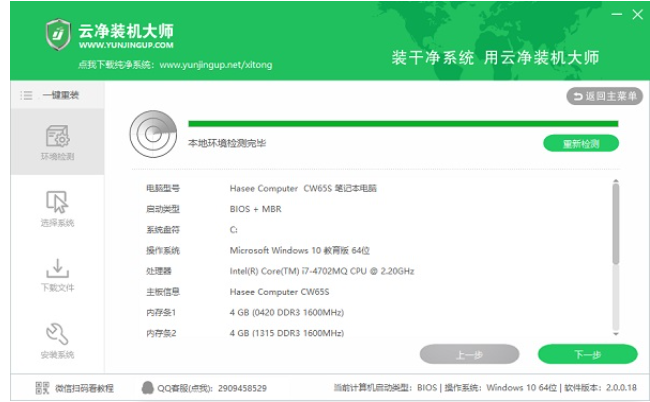This screenshot has width=650, height=402.
Task: Click the green detection progress bar
Action: [403, 124]
